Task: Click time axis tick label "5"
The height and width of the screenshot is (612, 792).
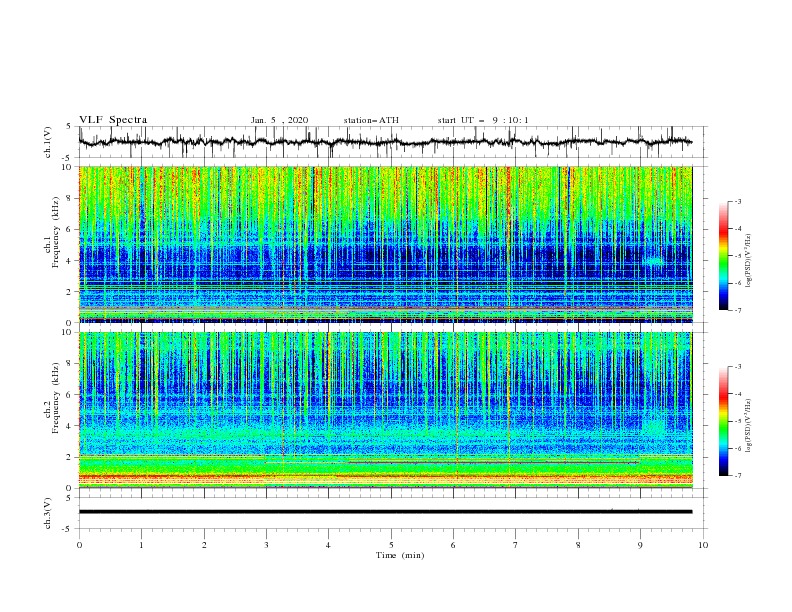Action: [391, 545]
